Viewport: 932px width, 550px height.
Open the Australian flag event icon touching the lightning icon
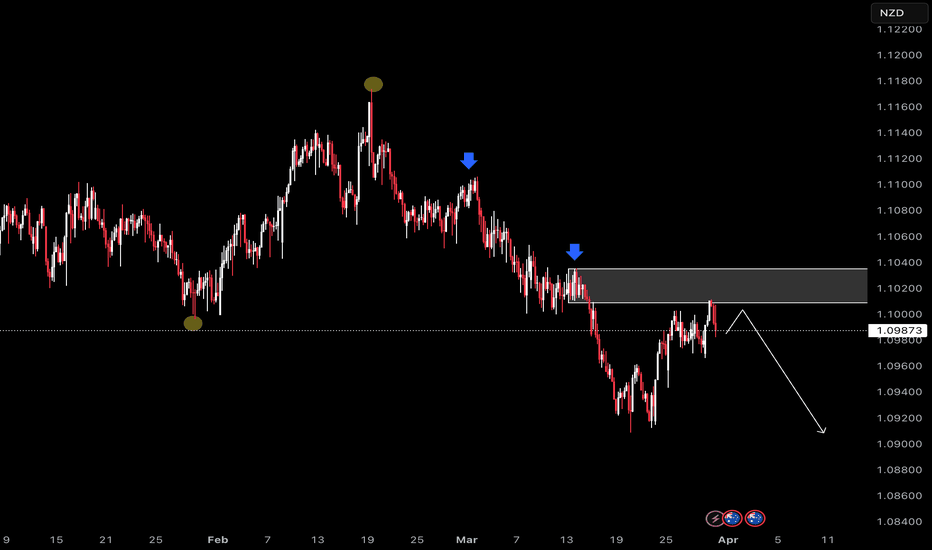click(732, 518)
